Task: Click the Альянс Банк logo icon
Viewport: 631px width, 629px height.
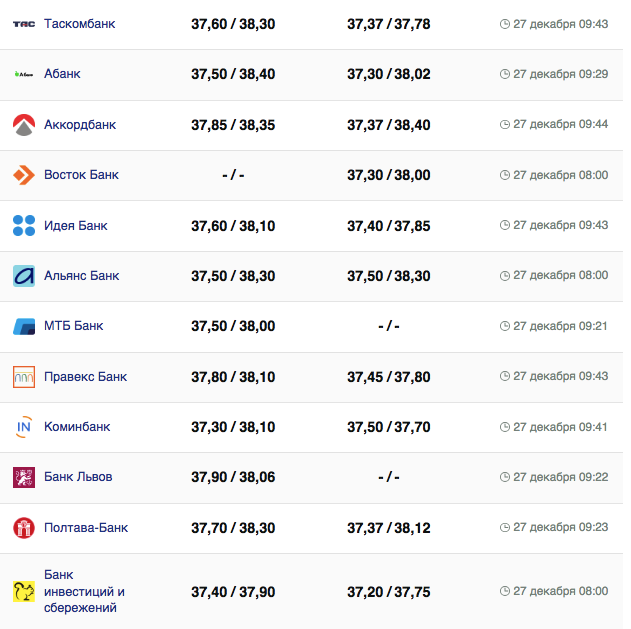Action: 24,276
